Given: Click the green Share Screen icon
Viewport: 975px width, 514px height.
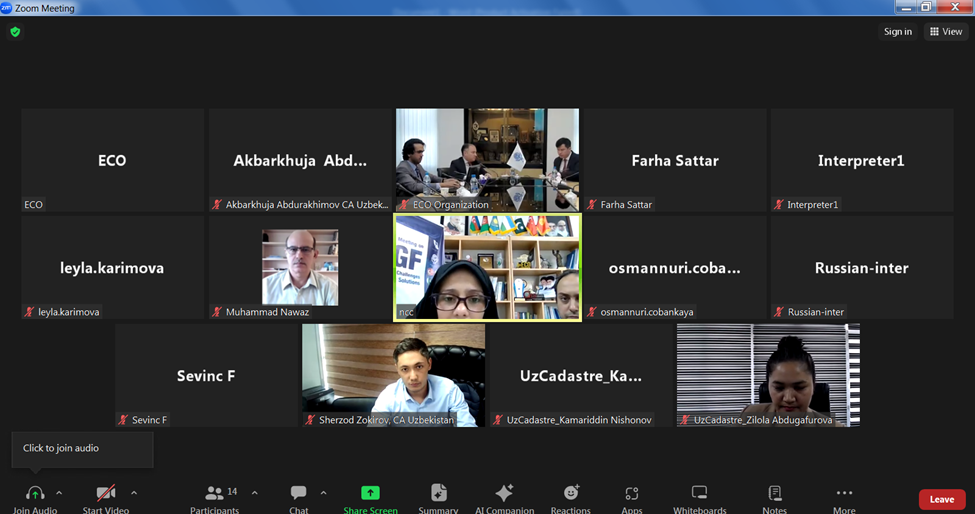Looking at the screenshot, I should point(370,493).
